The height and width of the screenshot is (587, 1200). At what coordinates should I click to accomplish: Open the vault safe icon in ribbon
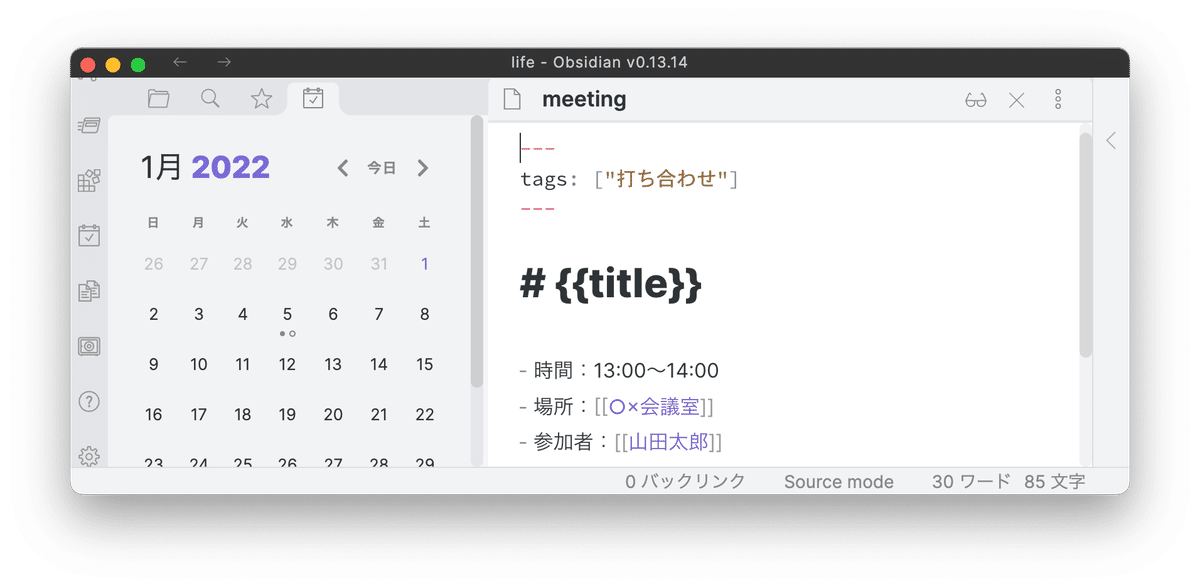[89, 346]
